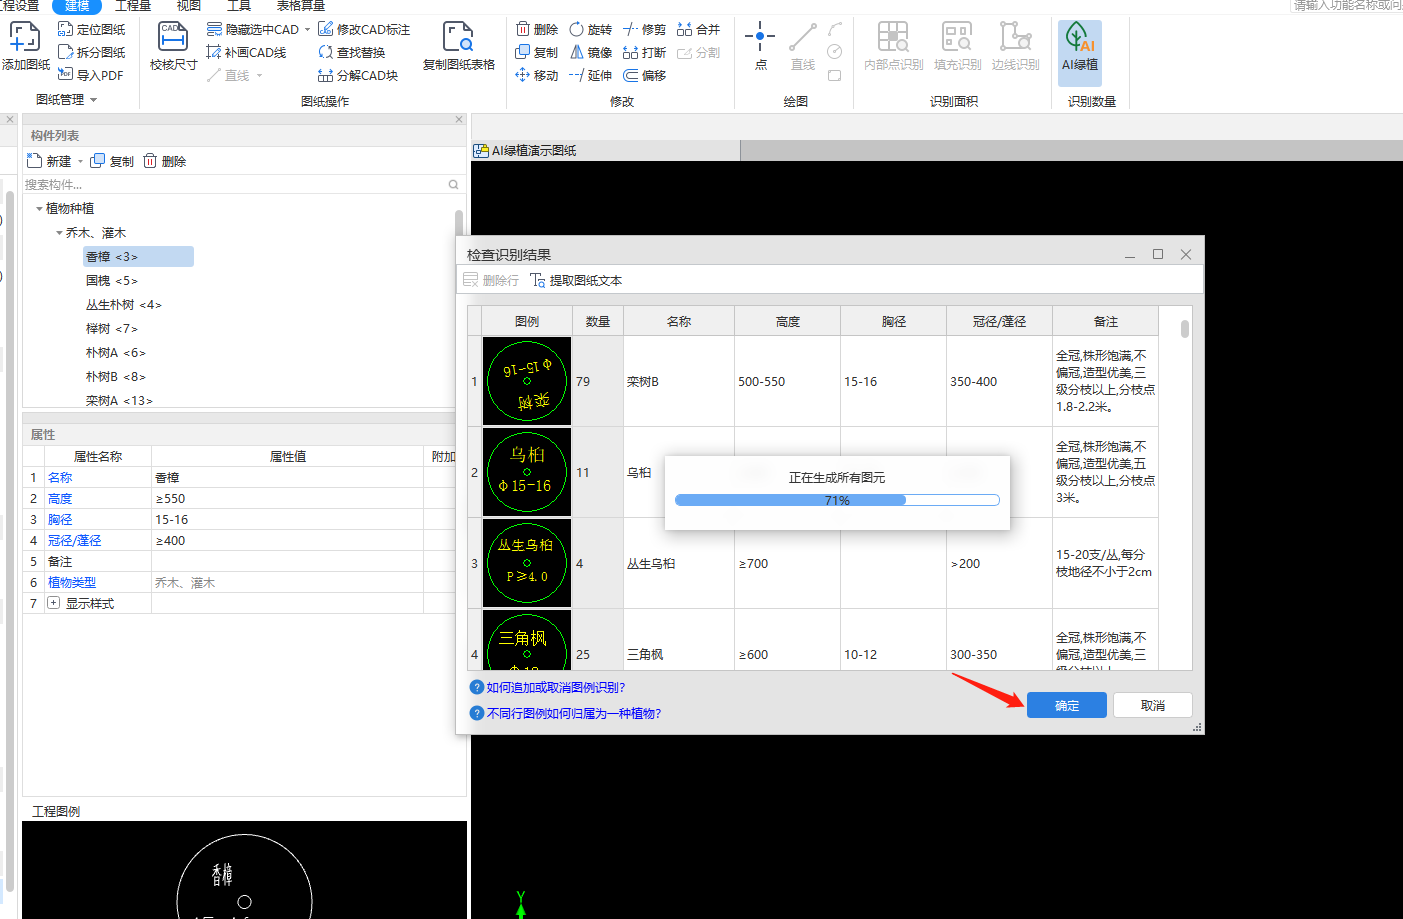
Task: Select the 点 point drawing tool
Action: click(x=760, y=47)
